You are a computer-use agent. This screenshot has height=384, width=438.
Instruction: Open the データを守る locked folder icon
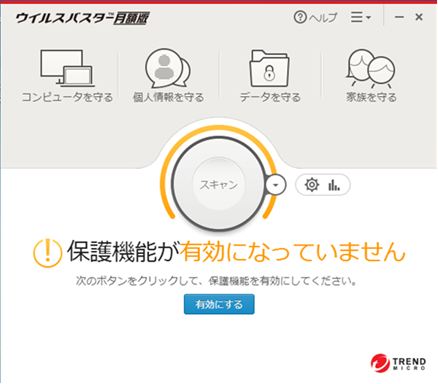point(270,69)
